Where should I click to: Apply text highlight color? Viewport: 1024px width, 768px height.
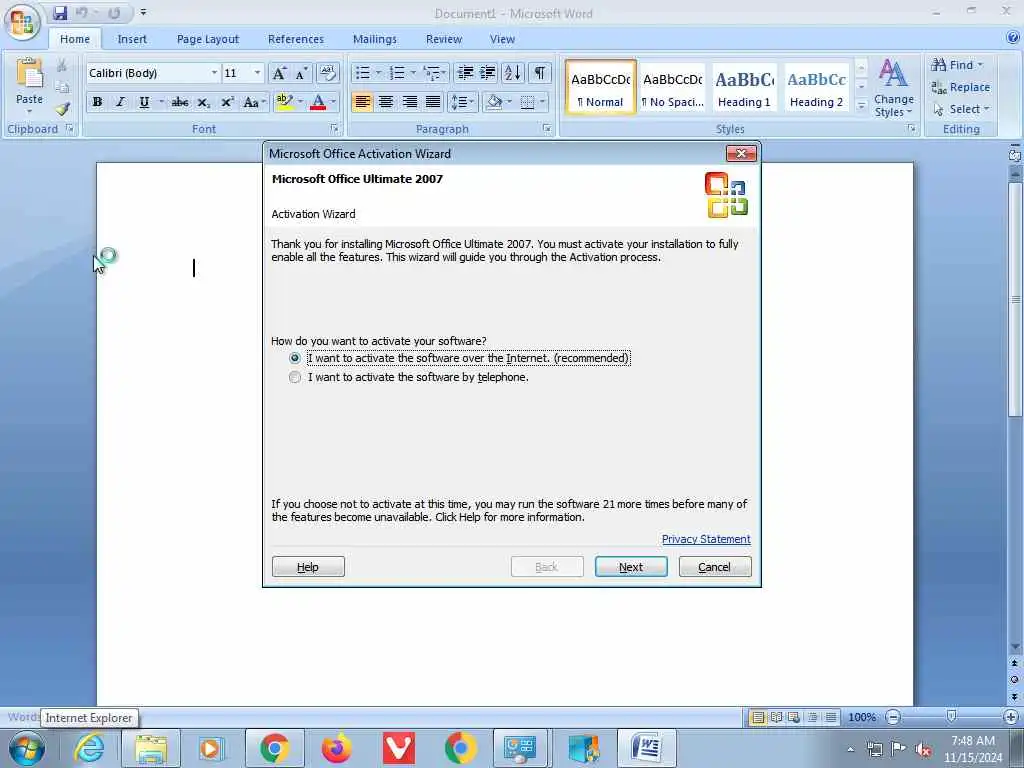click(284, 102)
